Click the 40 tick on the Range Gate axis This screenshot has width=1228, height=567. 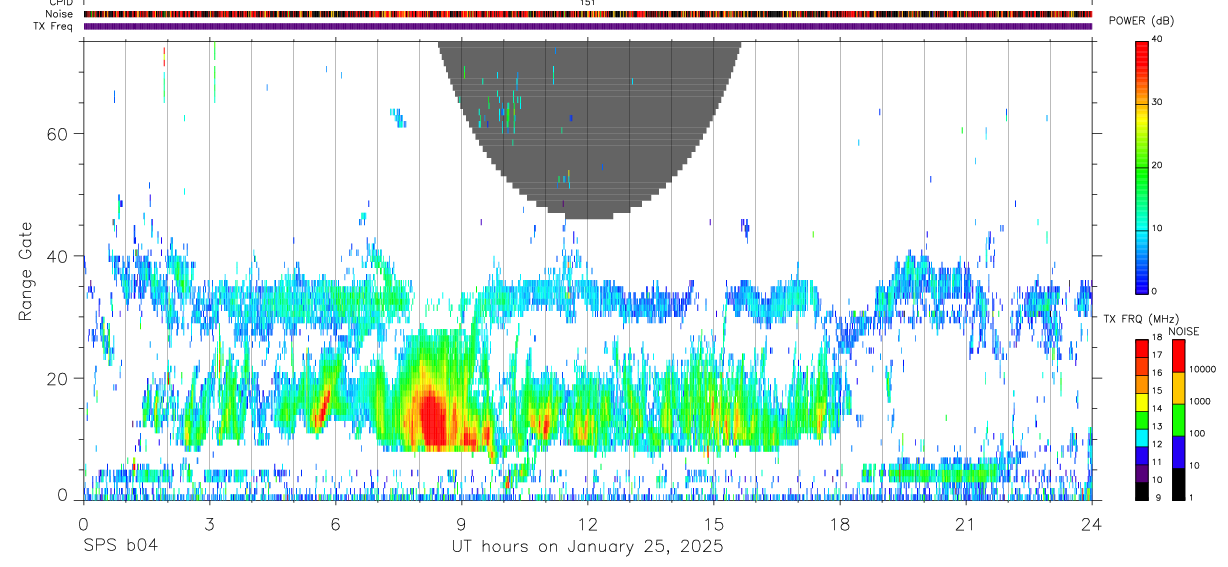coord(59,256)
